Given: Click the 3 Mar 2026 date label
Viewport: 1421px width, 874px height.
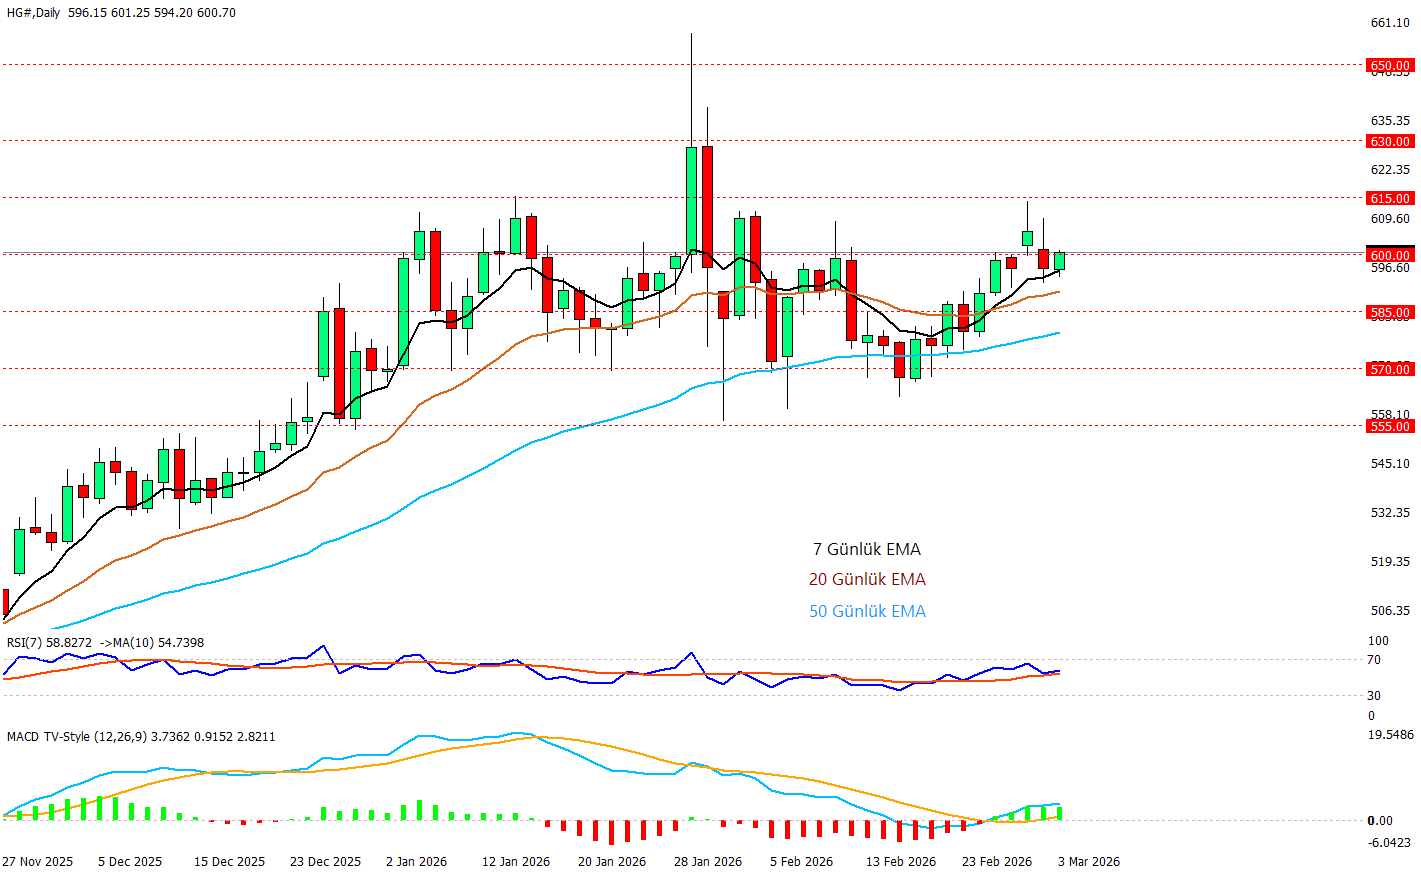Looking at the screenshot, I should pos(1088,862).
